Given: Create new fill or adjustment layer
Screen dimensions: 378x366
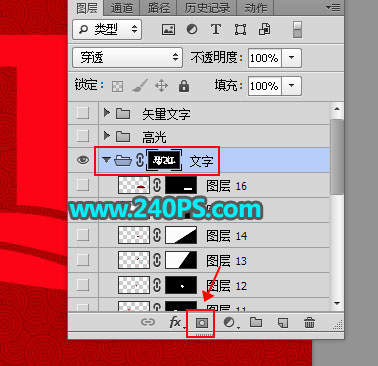Looking at the screenshot, I should point(230,323).
